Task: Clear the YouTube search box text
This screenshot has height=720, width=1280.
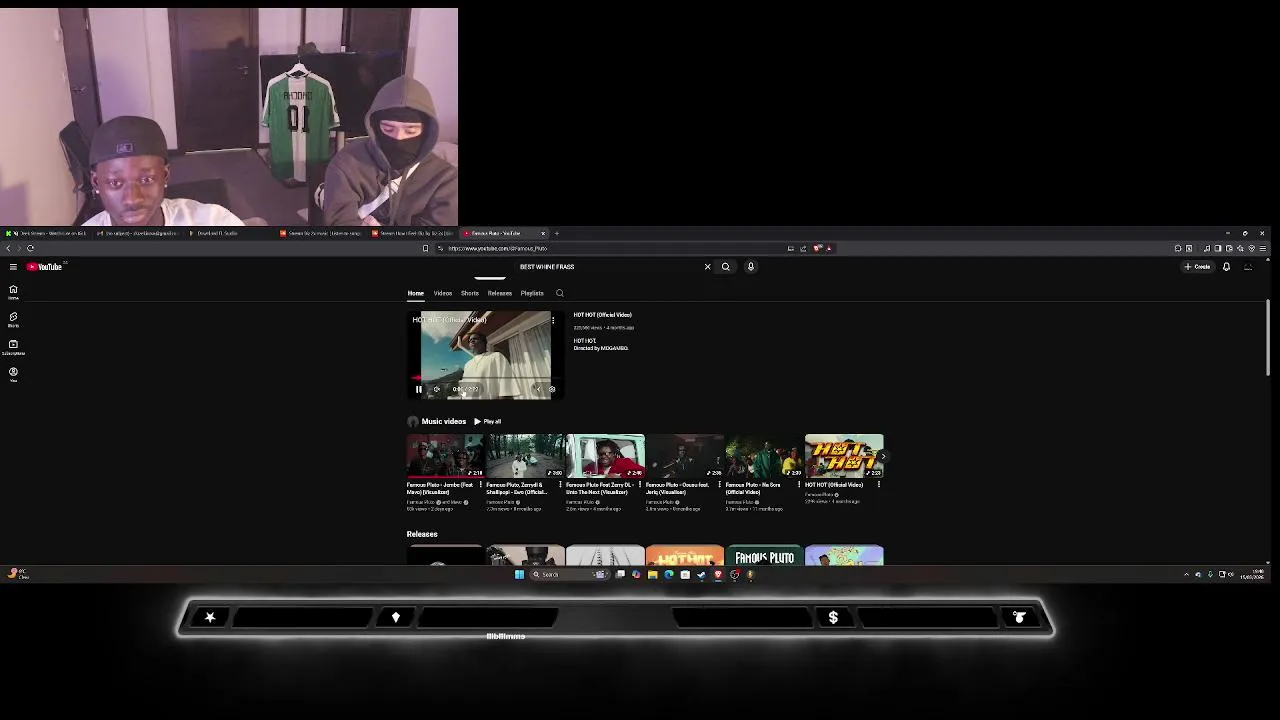Action: click(x=707, y=267)
